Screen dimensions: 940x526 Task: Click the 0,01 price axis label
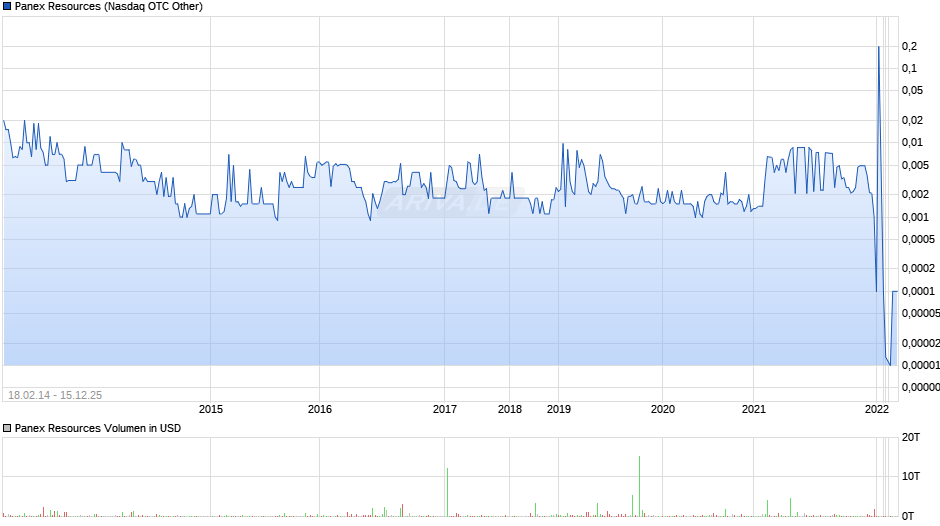click(912, 142)
